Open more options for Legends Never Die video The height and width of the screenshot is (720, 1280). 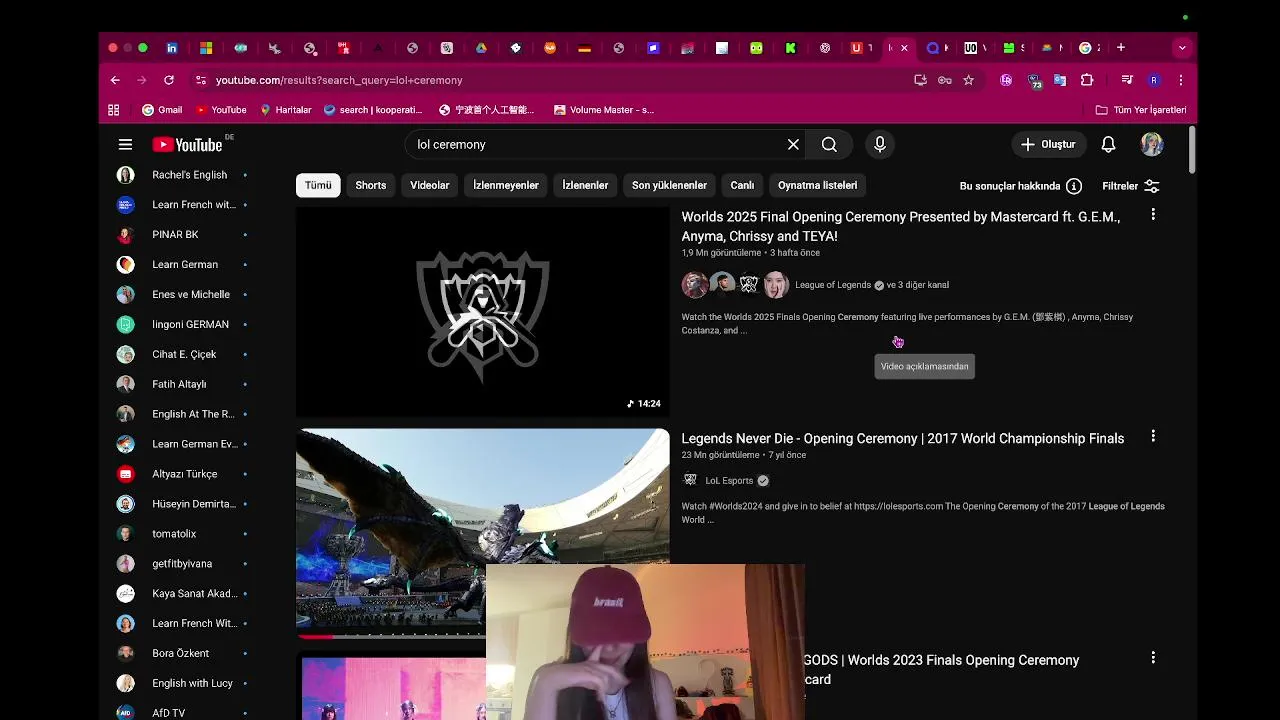(x=1153, y=436)
